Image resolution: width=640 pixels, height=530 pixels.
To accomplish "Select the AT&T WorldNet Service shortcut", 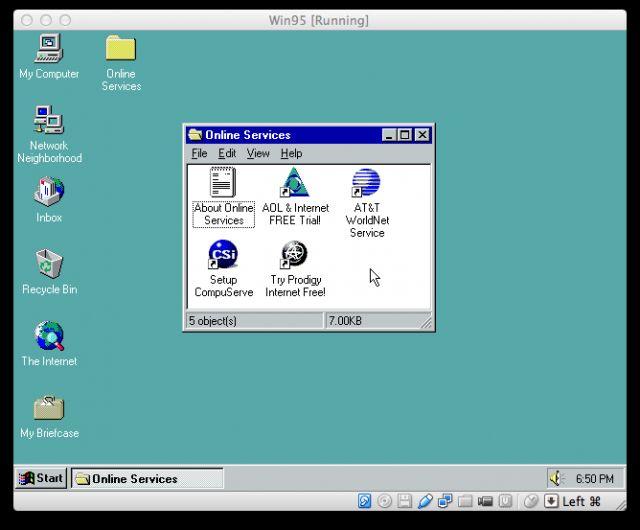I will [x=366, y=183].
